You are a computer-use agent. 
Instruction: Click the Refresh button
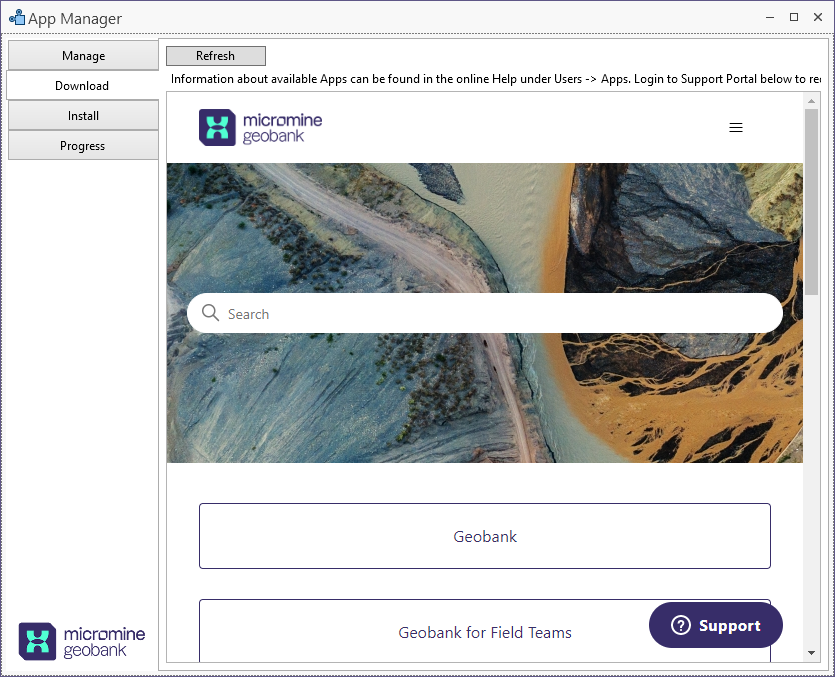pos(216,55)
